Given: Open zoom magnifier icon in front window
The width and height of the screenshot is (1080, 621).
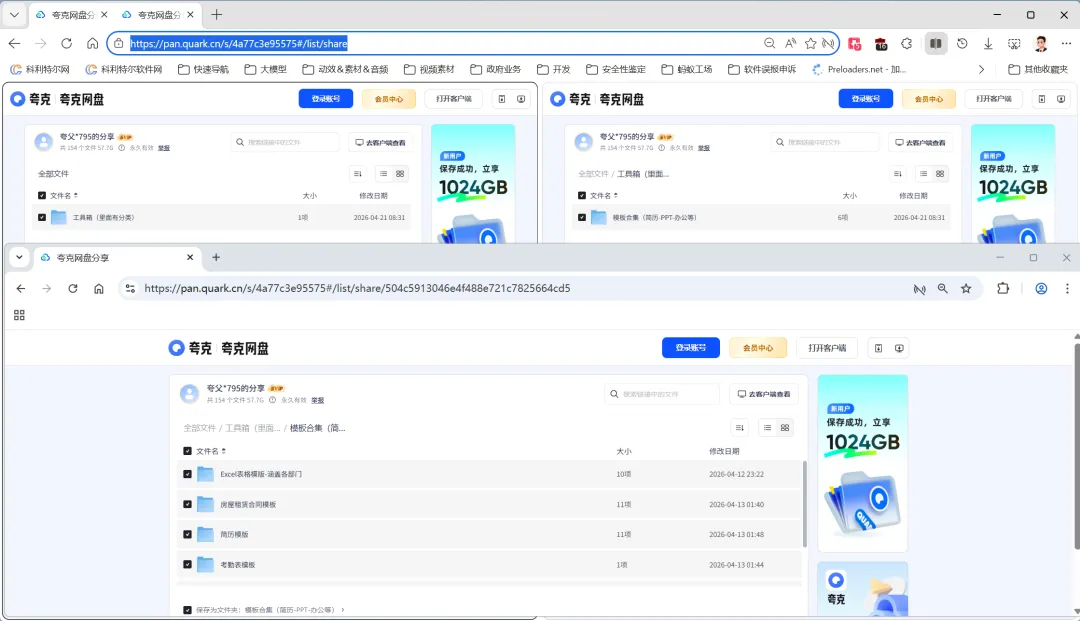Looking at the screenshot, I should coord(943,288).
